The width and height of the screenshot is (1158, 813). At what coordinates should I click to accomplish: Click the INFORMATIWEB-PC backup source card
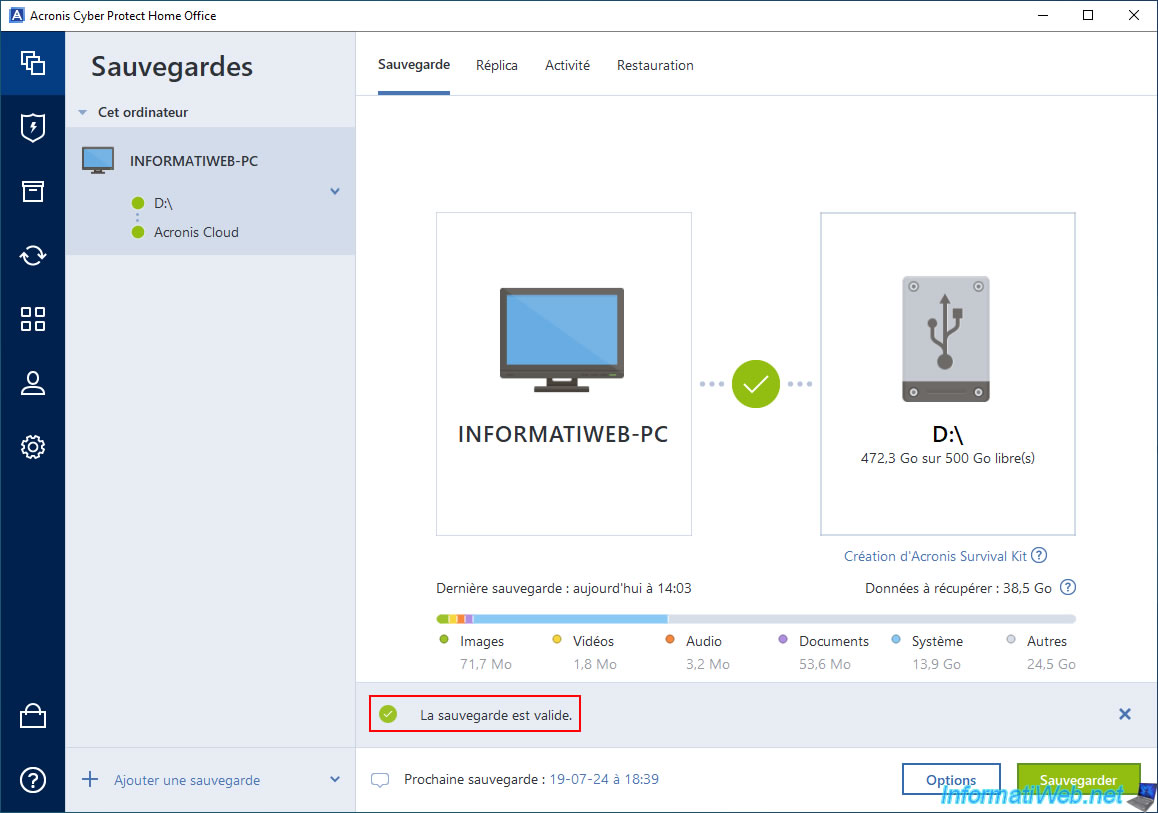tap(563, 374)
